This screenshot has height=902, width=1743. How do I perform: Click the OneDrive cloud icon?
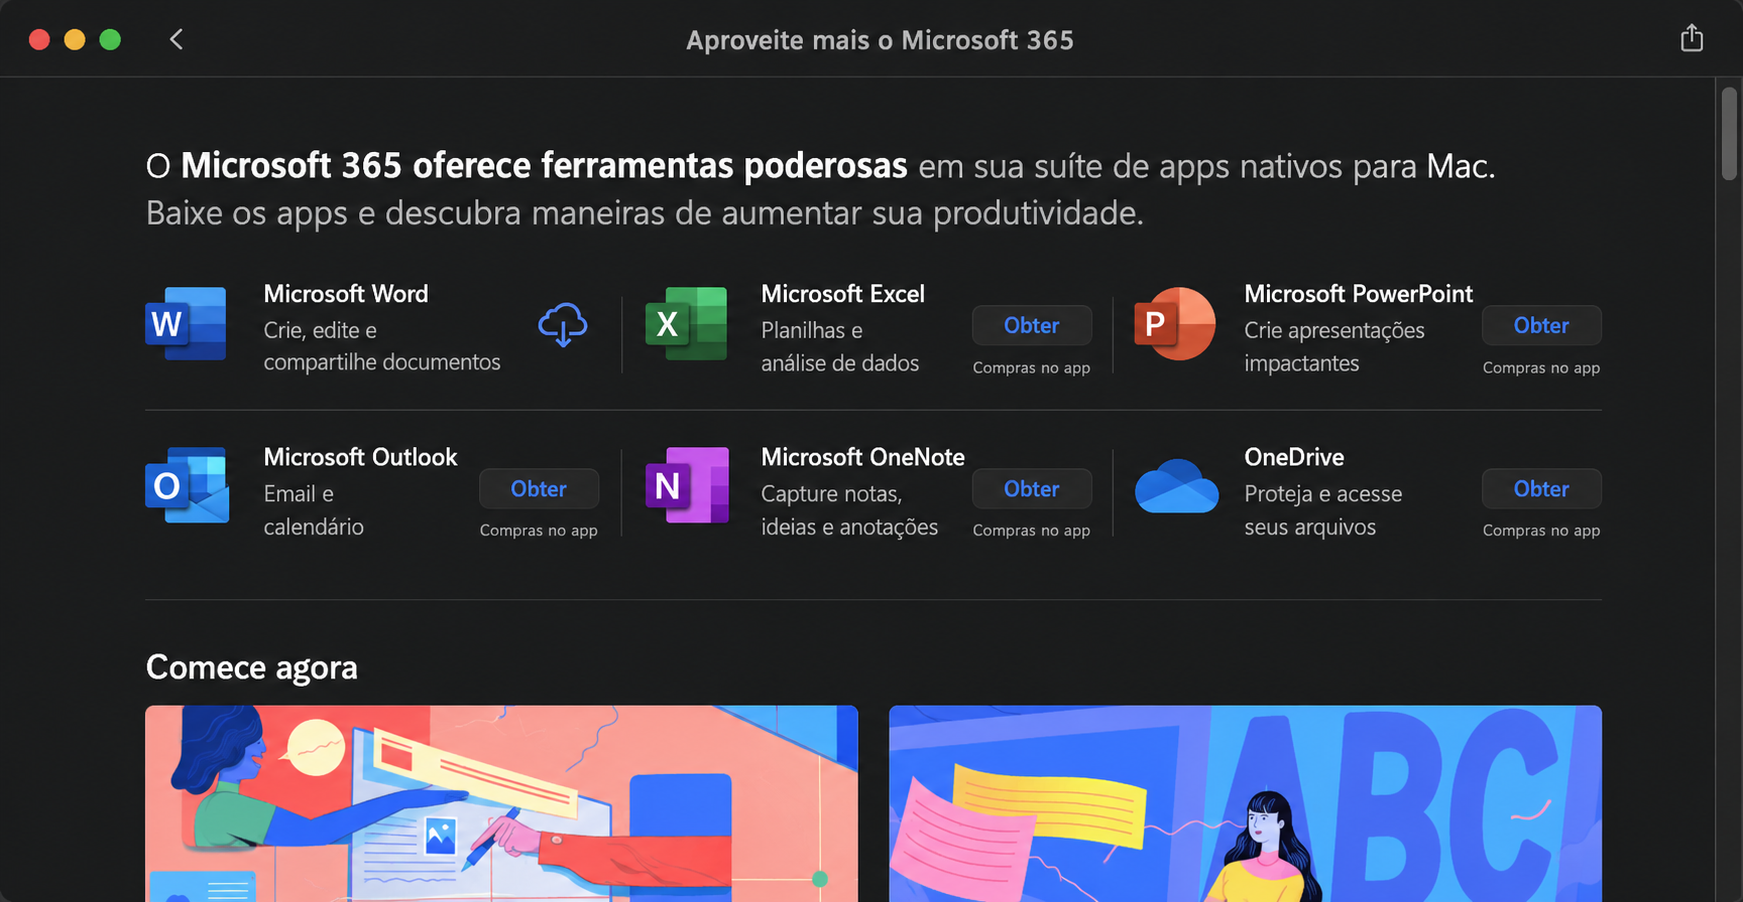click(1176, 486)
